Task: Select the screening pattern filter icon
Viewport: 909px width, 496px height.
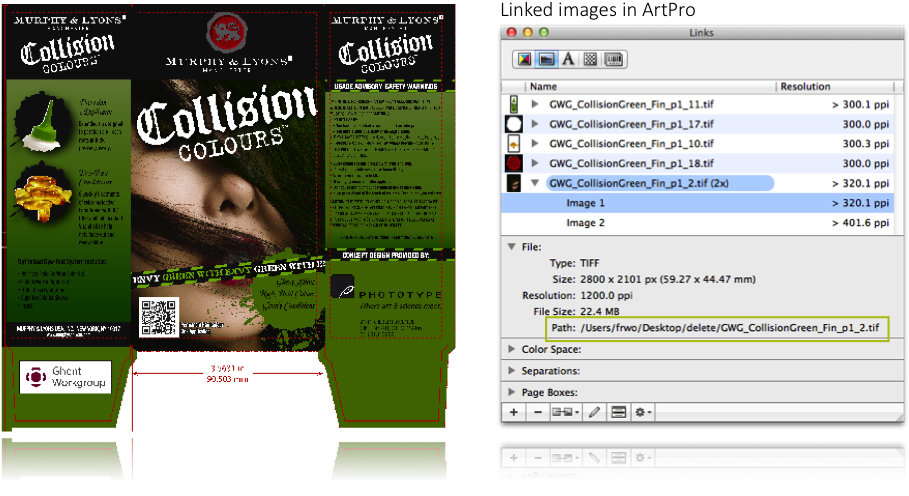Action: coord(590,59)
